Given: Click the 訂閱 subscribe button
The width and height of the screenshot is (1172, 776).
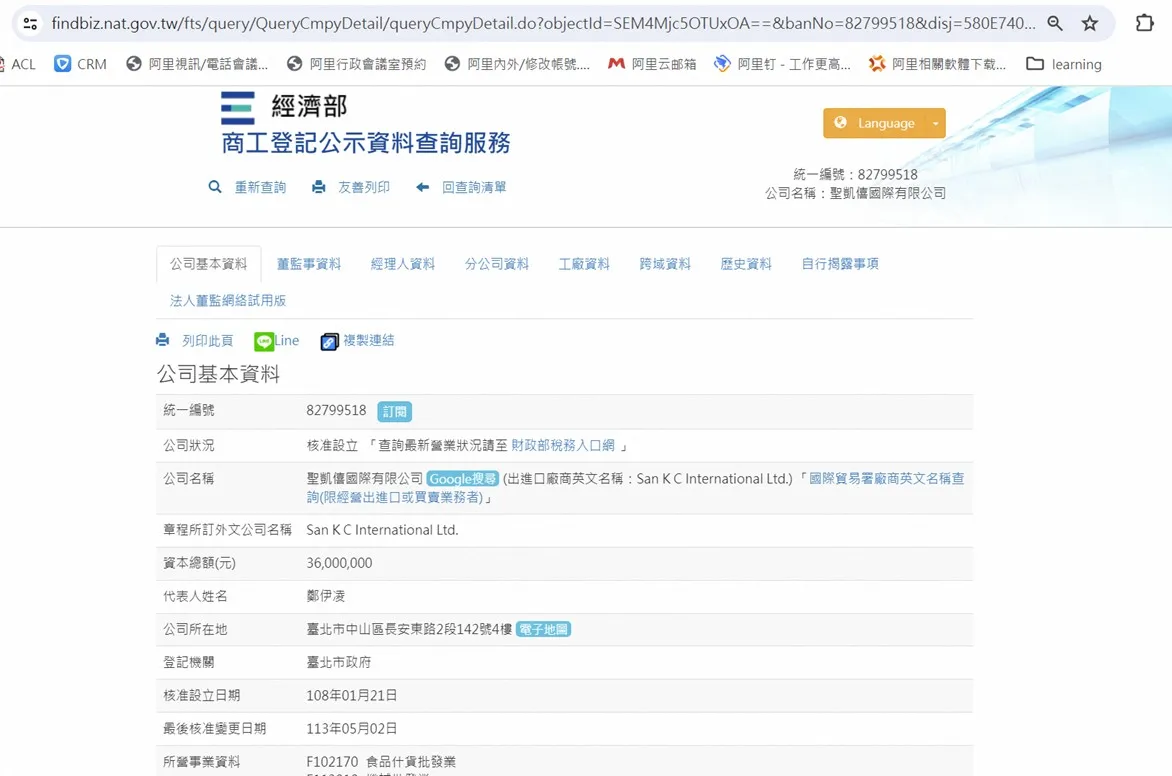Looking at the screenshot, I should [x=394, y=411].
